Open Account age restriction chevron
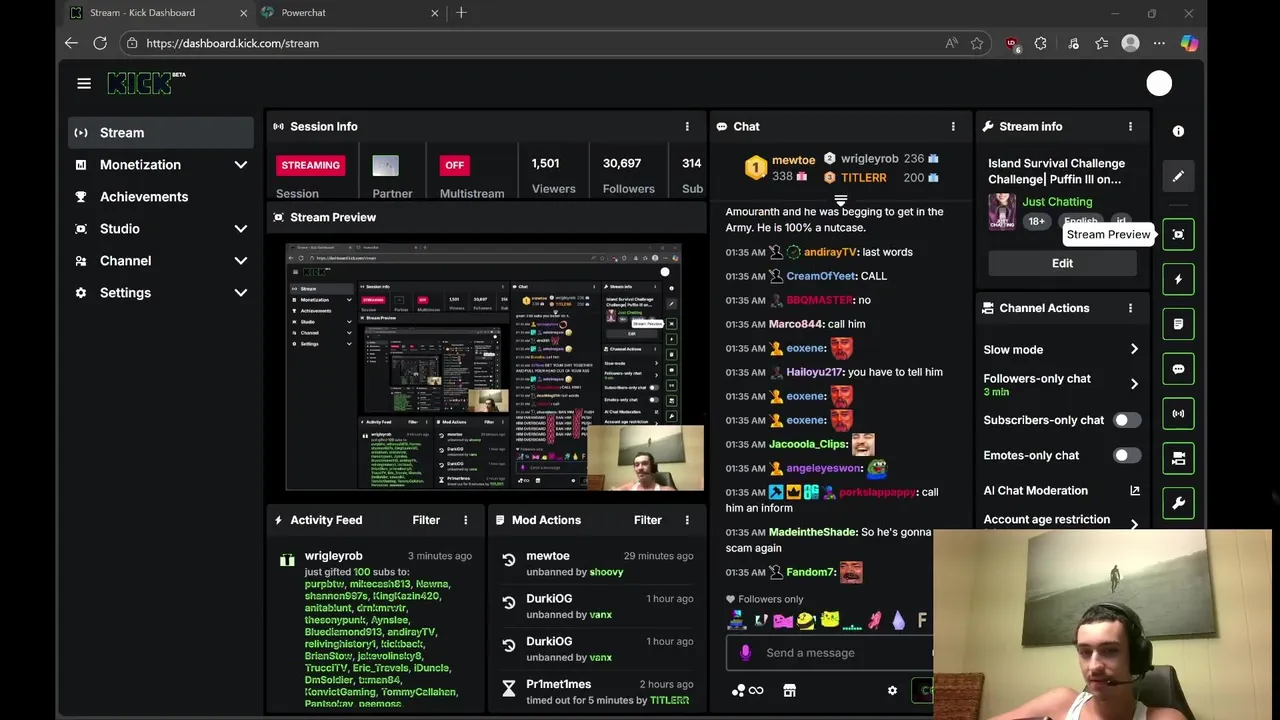 [x=1134, y=523]
